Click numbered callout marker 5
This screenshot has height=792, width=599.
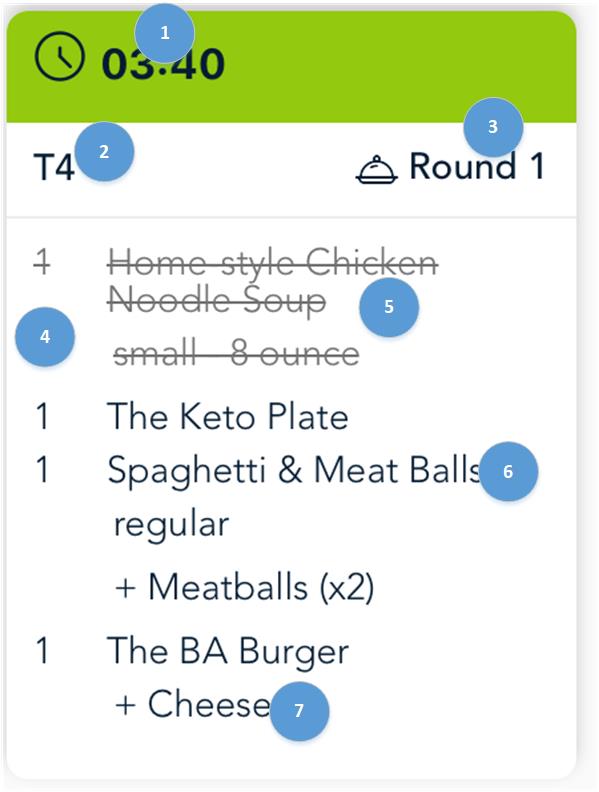click(389, 307)
